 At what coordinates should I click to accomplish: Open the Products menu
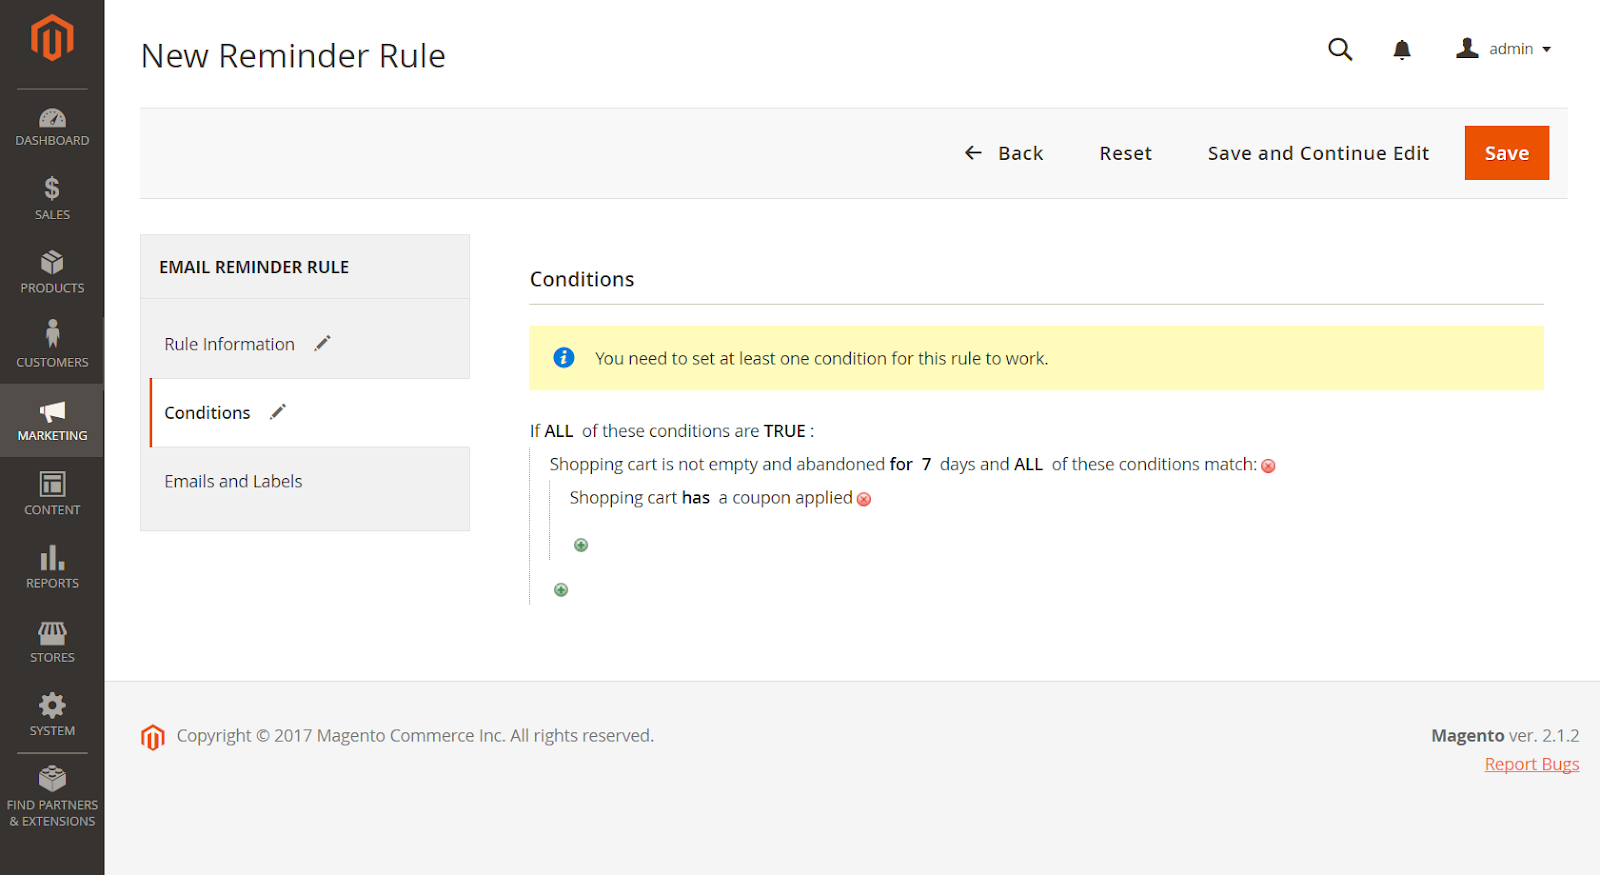point(52,273)
